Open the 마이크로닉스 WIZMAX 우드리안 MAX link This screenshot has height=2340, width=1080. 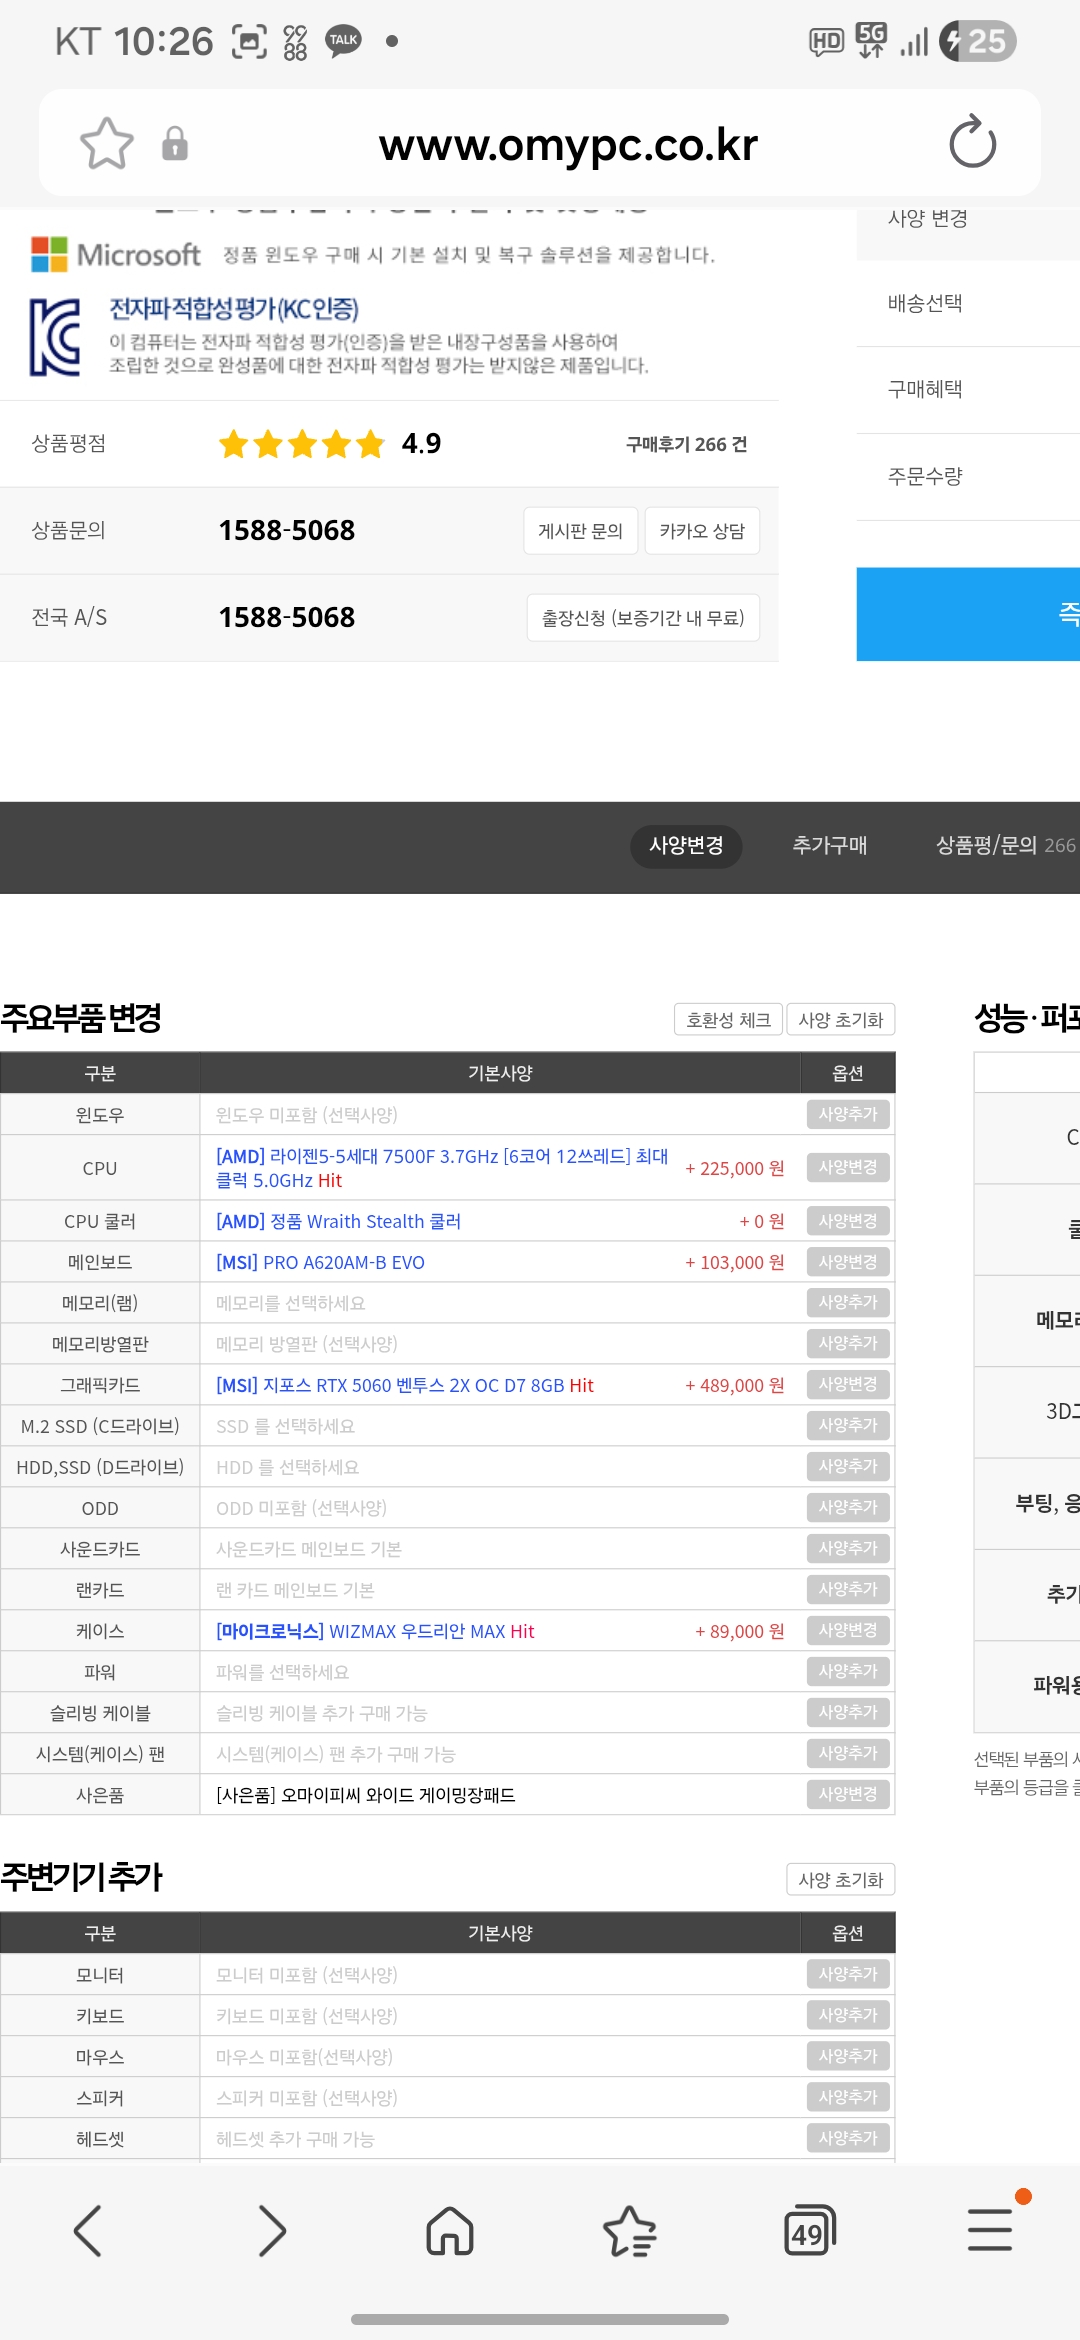pos(375,1632)
